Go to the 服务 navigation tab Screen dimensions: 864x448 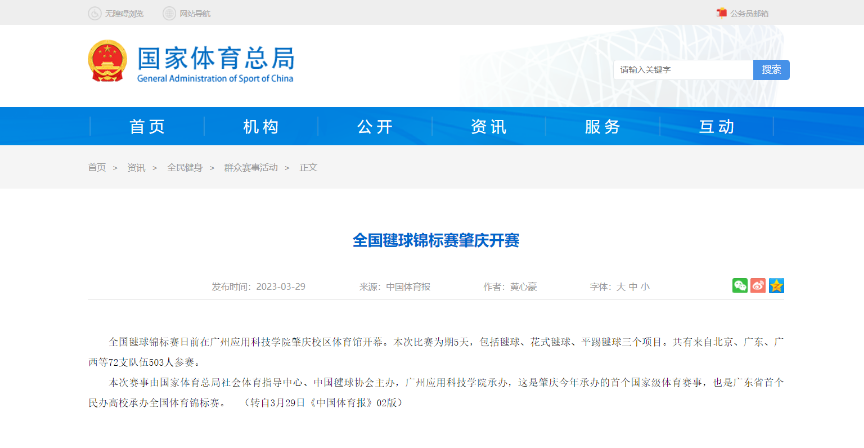[x=603, y=127]
